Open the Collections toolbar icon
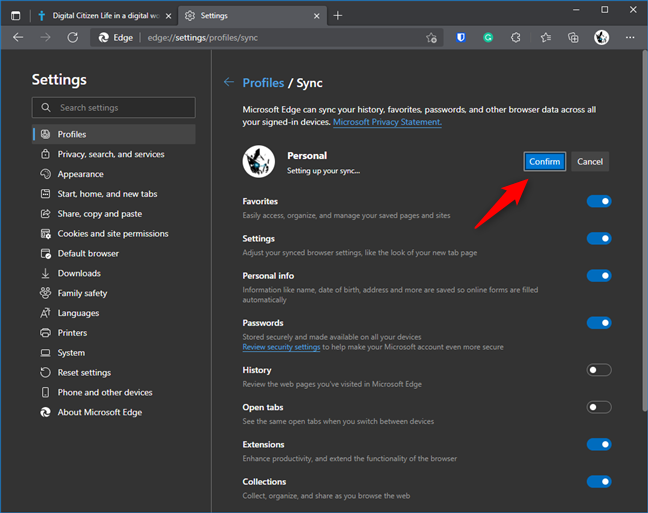Screen dimensions: 648x513 pyautogui.click(x=573, y=37)
